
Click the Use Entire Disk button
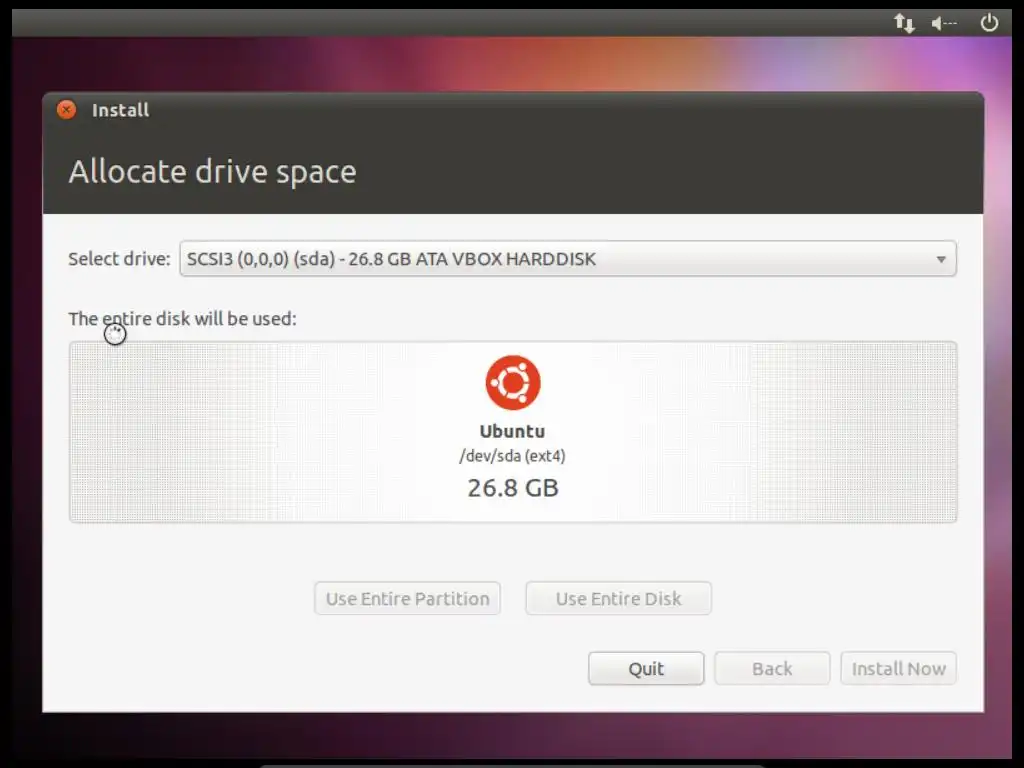coord(618,598)
